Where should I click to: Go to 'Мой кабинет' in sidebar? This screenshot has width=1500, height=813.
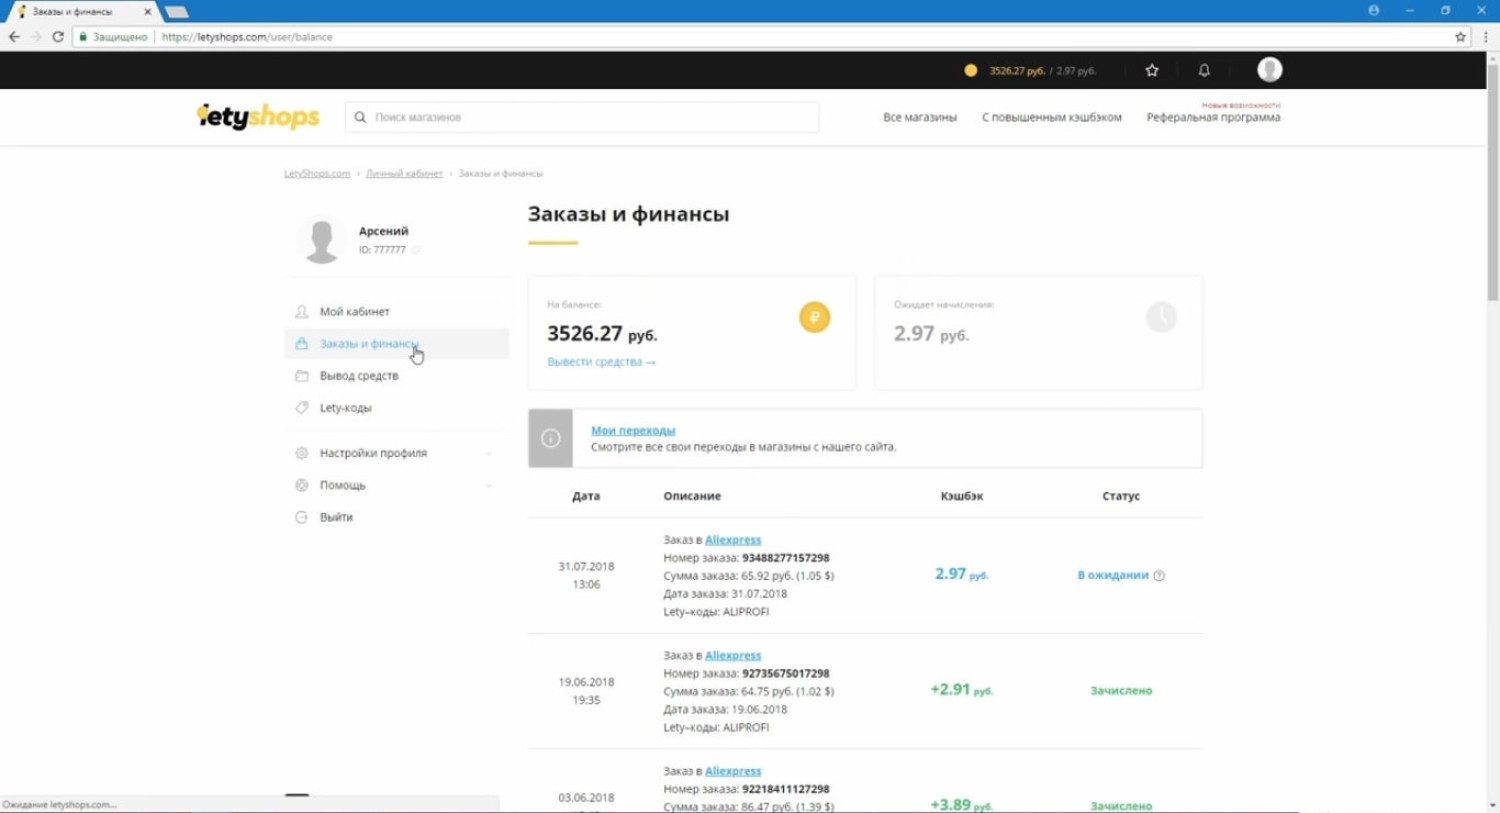pos(354,312)
